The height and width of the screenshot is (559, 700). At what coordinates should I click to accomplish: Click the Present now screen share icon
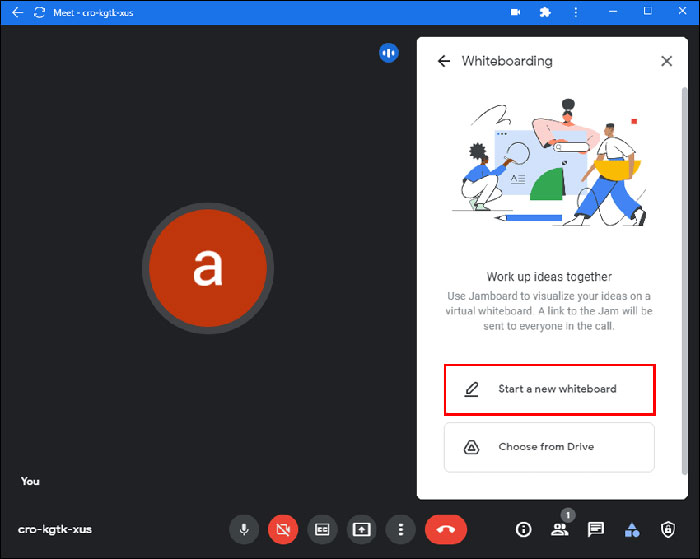pos(361,529)
